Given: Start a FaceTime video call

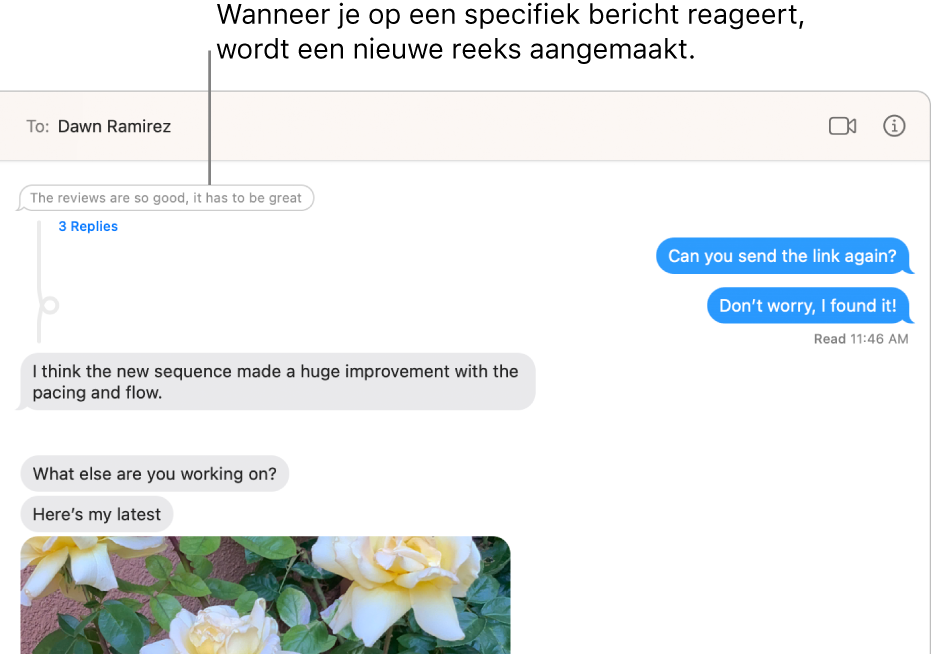Looking at the screenshot, I should [842, 126].
